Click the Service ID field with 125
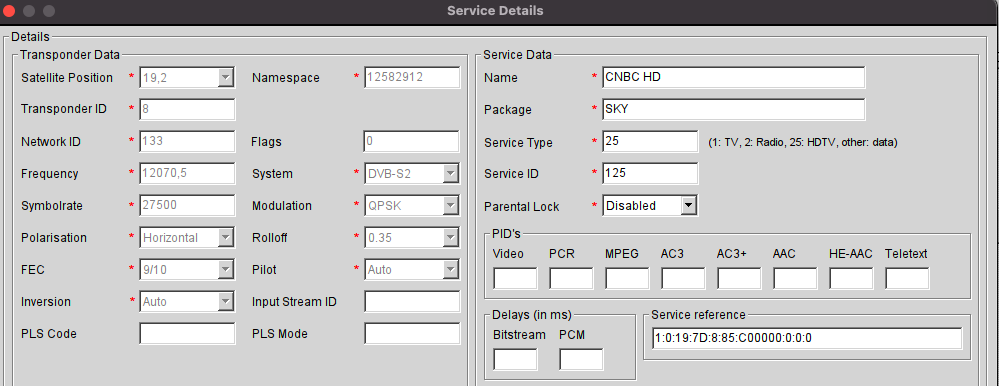 click(650, 173)
